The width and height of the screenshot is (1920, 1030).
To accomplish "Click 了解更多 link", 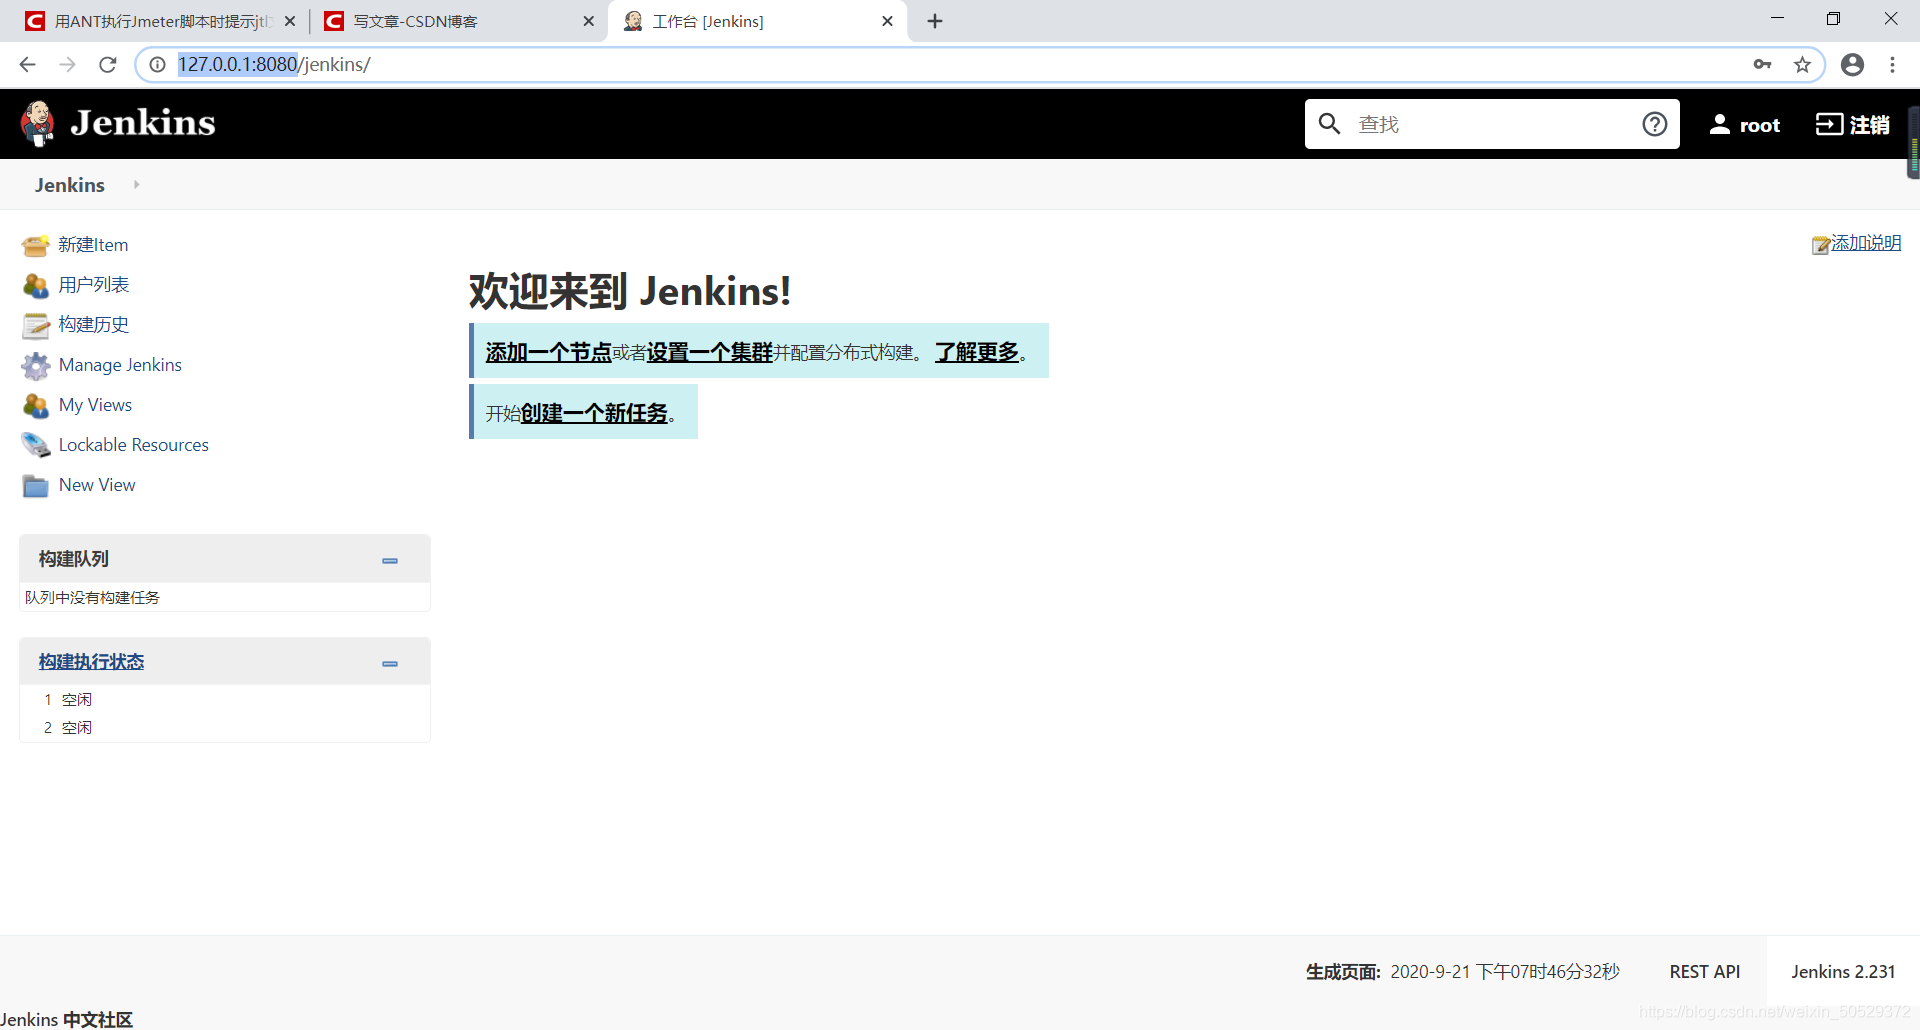I will 977,352.
